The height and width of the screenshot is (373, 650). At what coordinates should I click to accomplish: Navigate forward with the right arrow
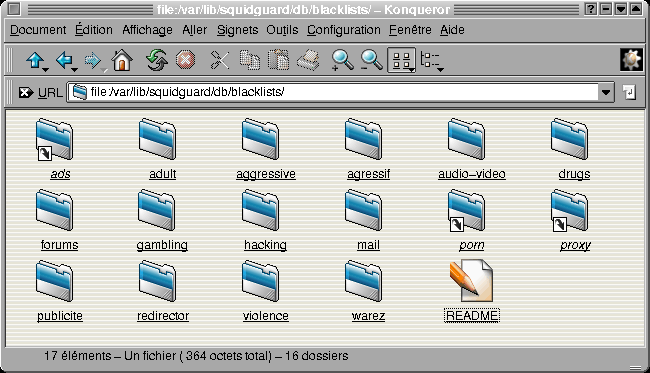pos(92,61)
